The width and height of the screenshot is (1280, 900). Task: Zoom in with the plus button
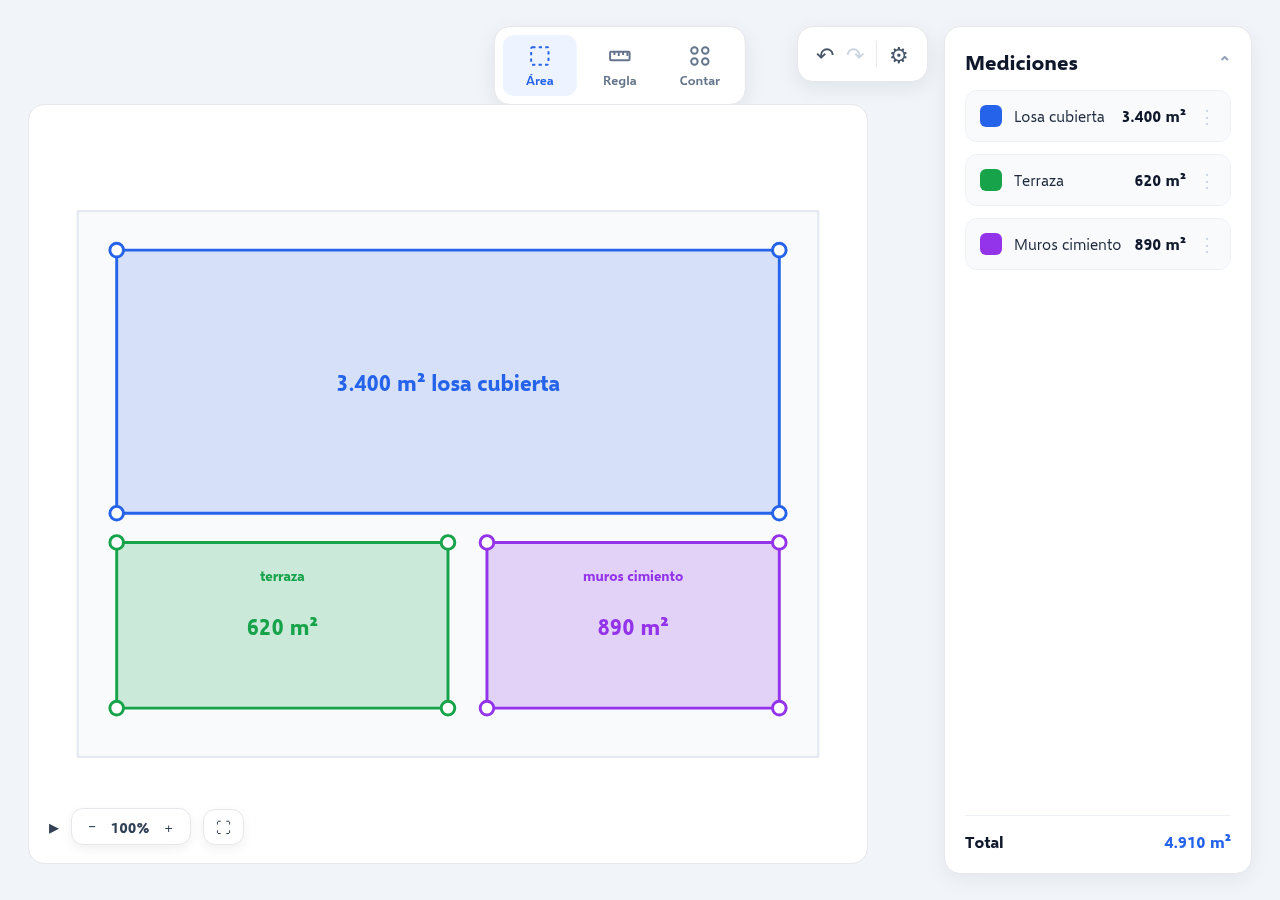(x=168, y=828)
